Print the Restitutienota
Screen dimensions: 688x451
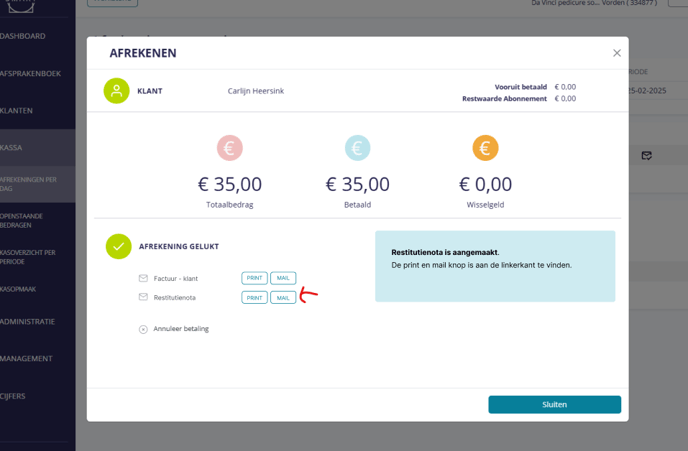coord(254,297)
